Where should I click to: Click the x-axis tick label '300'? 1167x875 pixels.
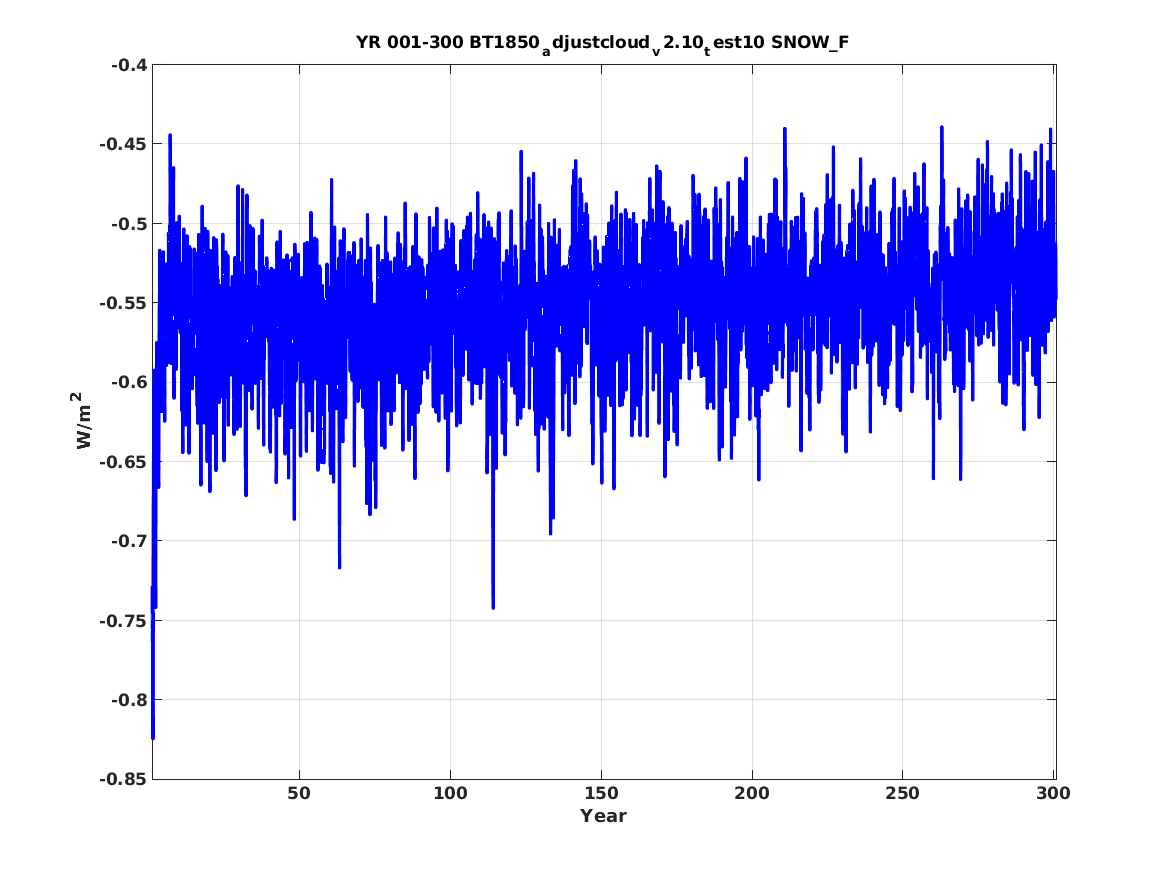click(1053, 793)
